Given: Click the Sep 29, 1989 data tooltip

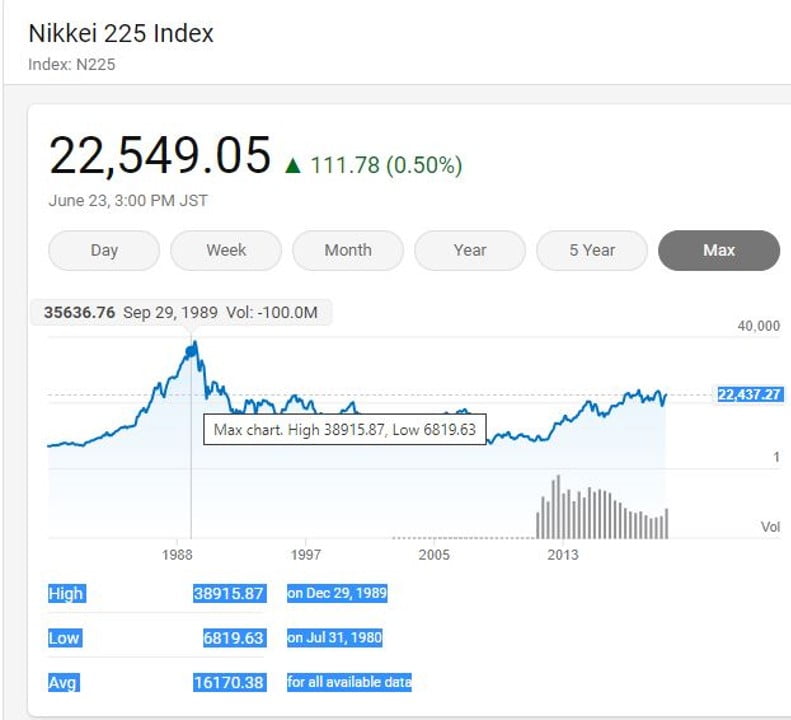Looking at the screenshot, I should [181, 313].
